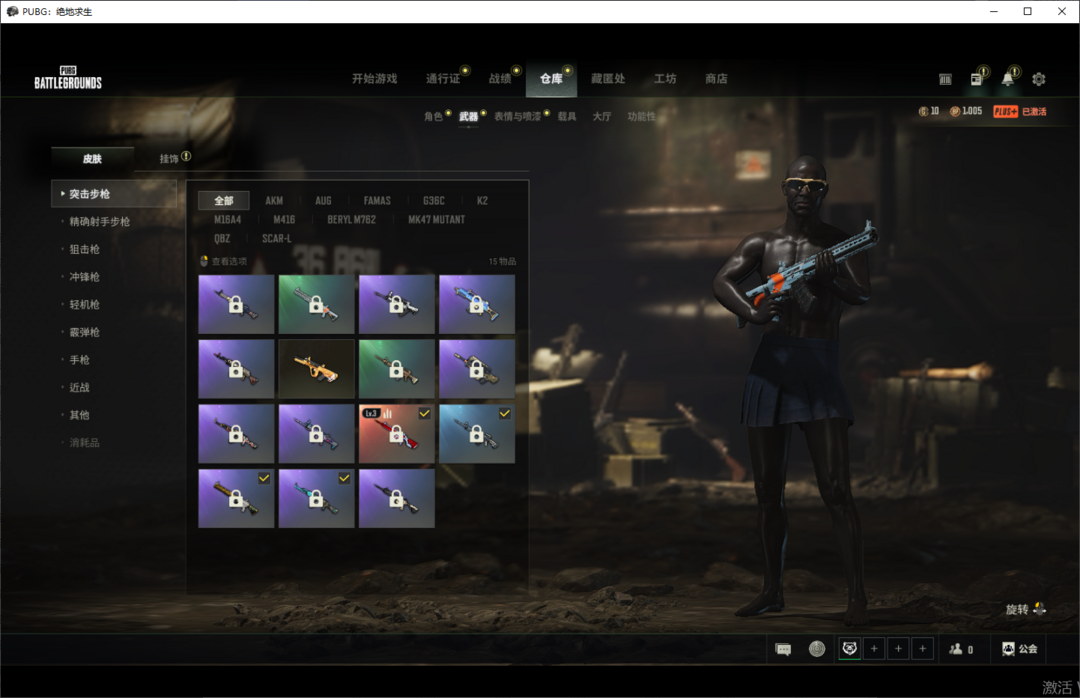Open the 藏匿处 tab
1080x698 pixels.
[x=608, y=79]
